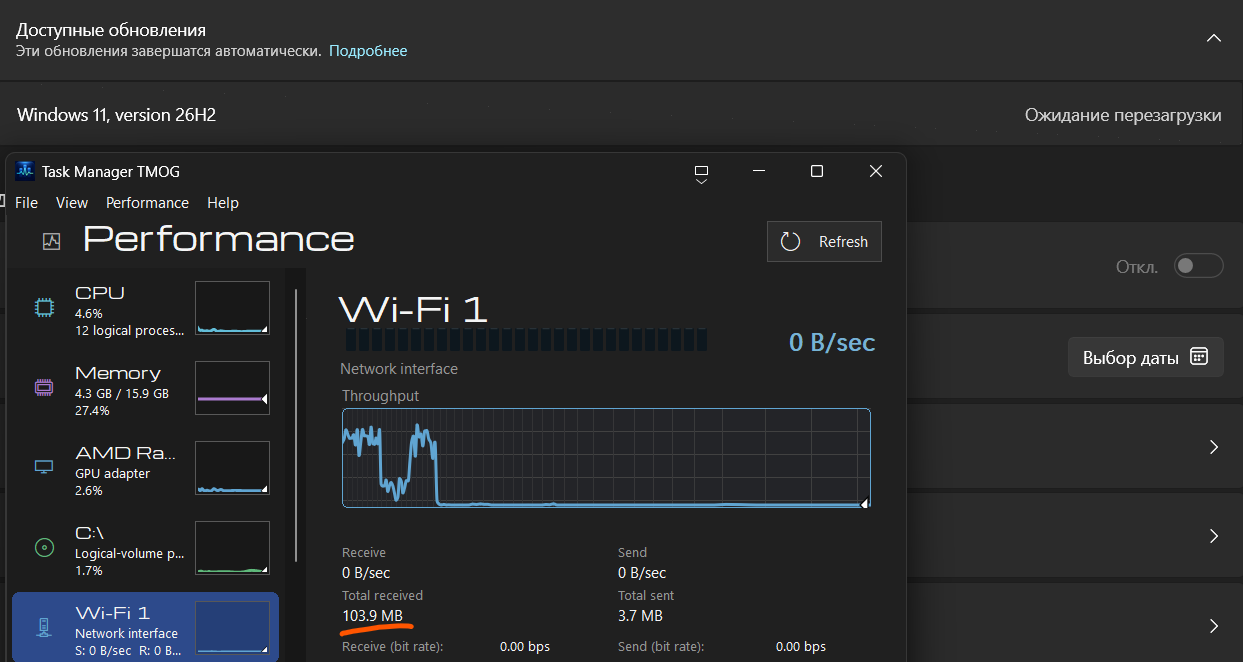Screen dimensions: 1243x662
Task: Click the C:\ disk icon
Action: 44,547
